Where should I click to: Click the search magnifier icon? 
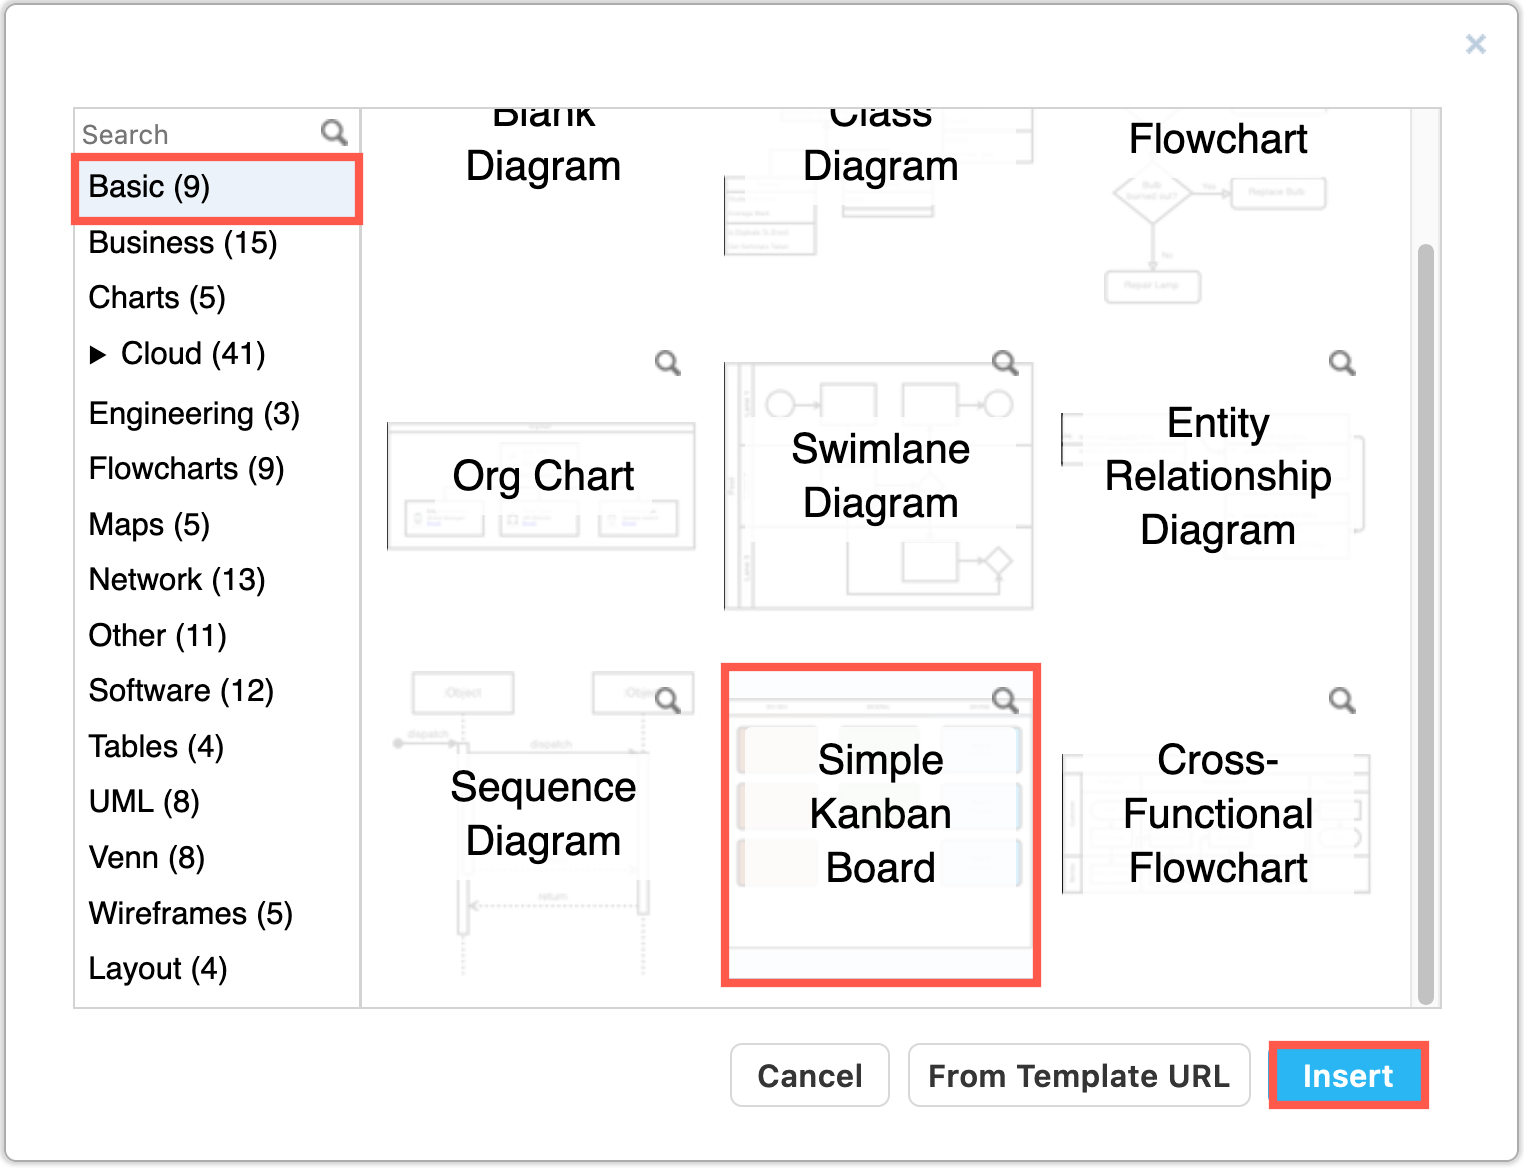(x=332, y=131)
